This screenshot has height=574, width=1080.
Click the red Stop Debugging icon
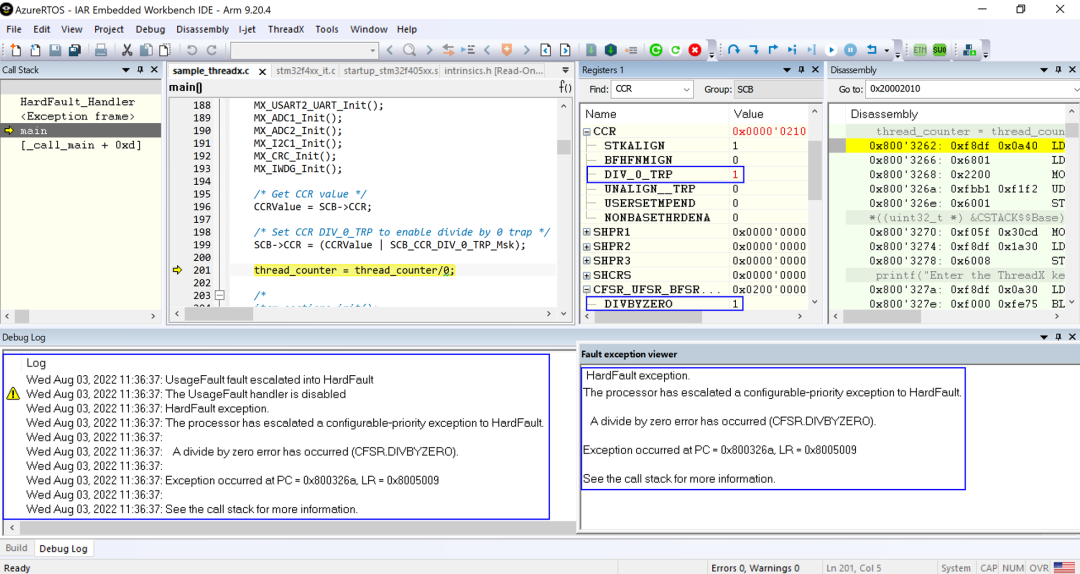[x=695, y=50]
